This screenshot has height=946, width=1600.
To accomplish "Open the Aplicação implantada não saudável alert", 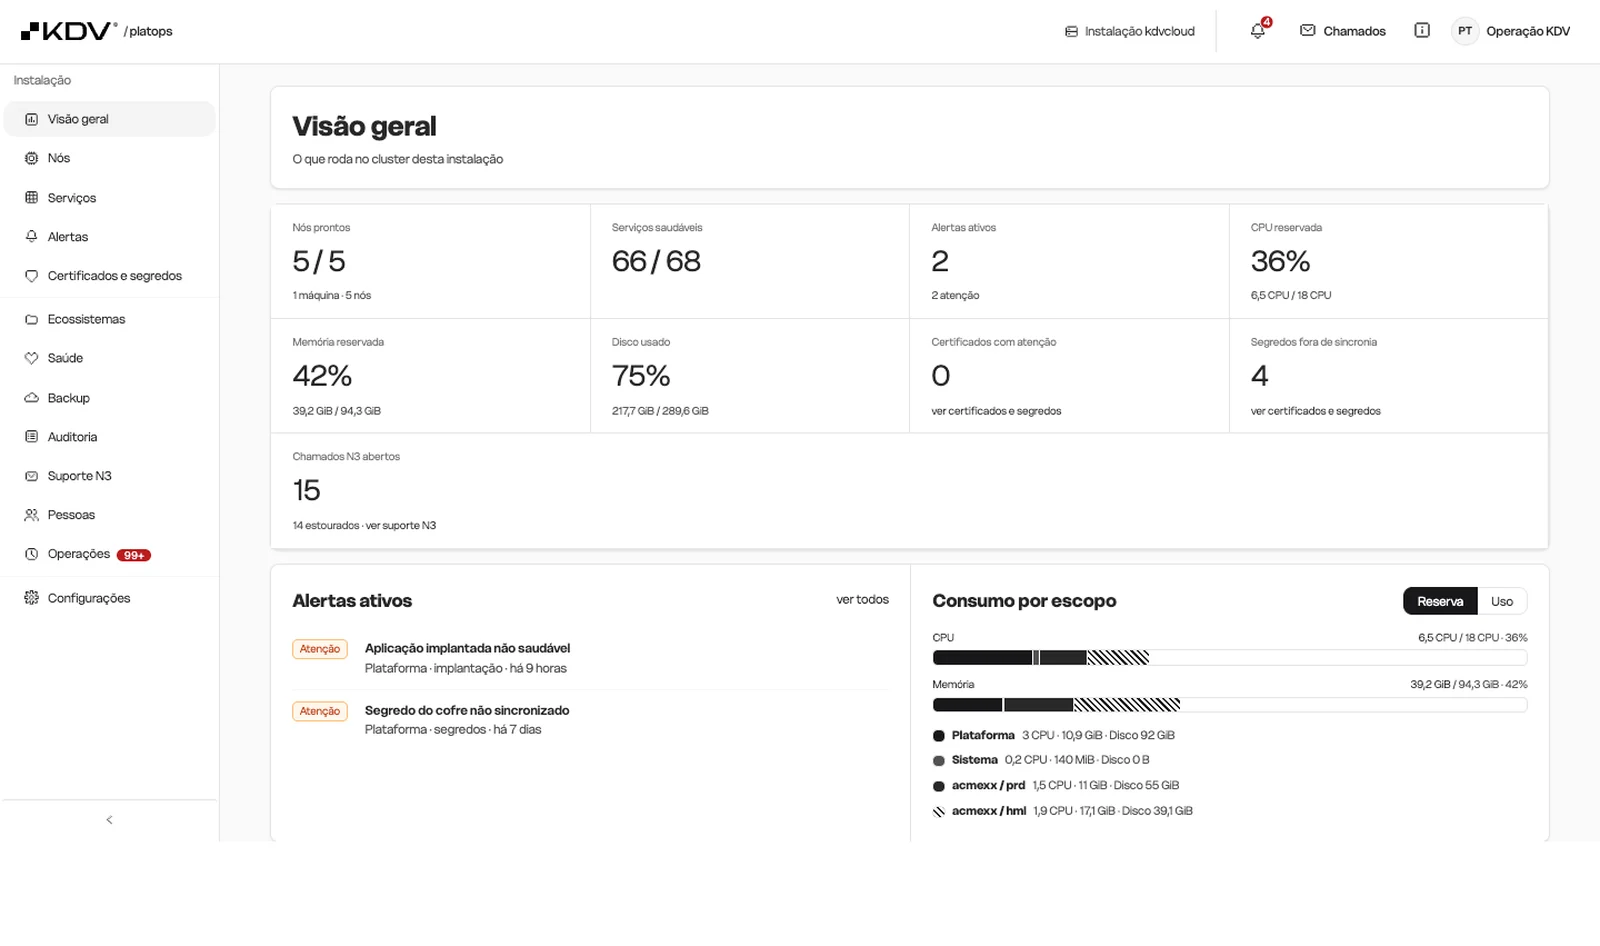I will click(x=590, y=658).
